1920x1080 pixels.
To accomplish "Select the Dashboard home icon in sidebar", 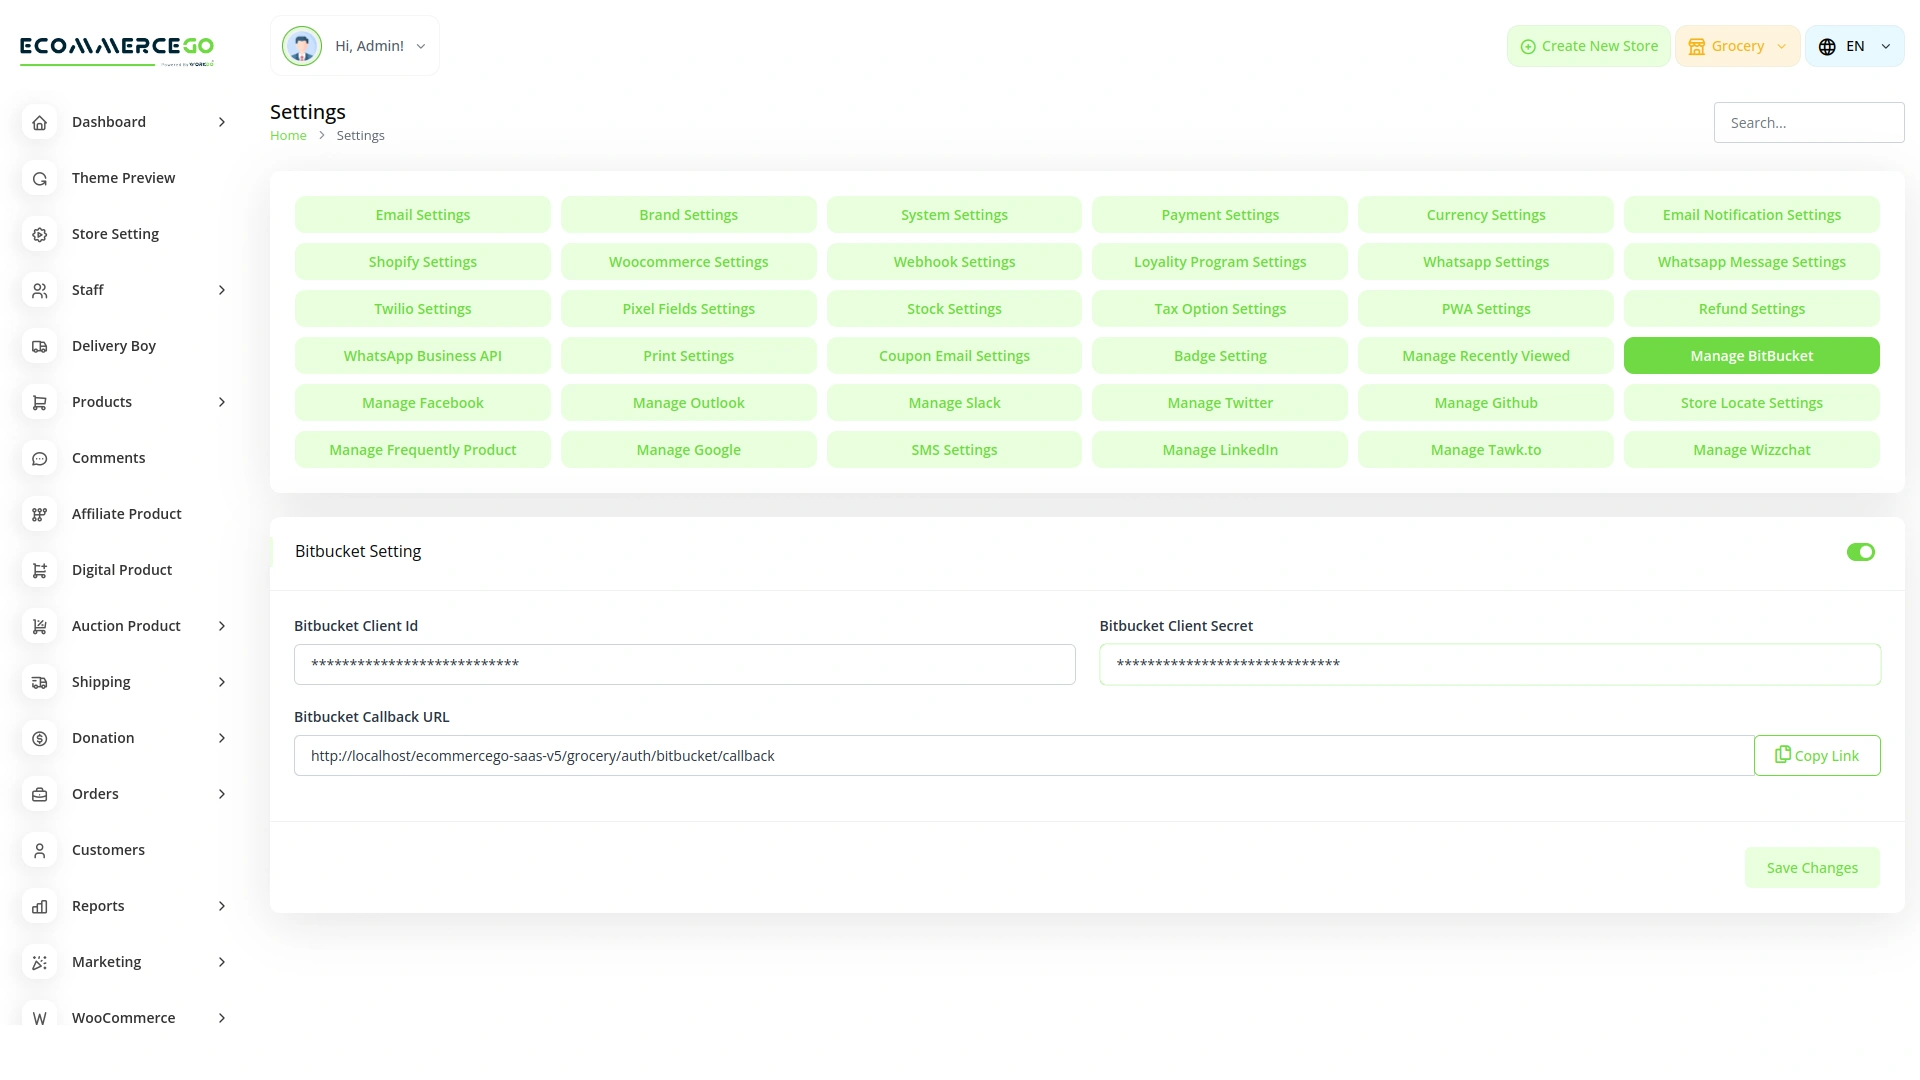I will point(39,122).
